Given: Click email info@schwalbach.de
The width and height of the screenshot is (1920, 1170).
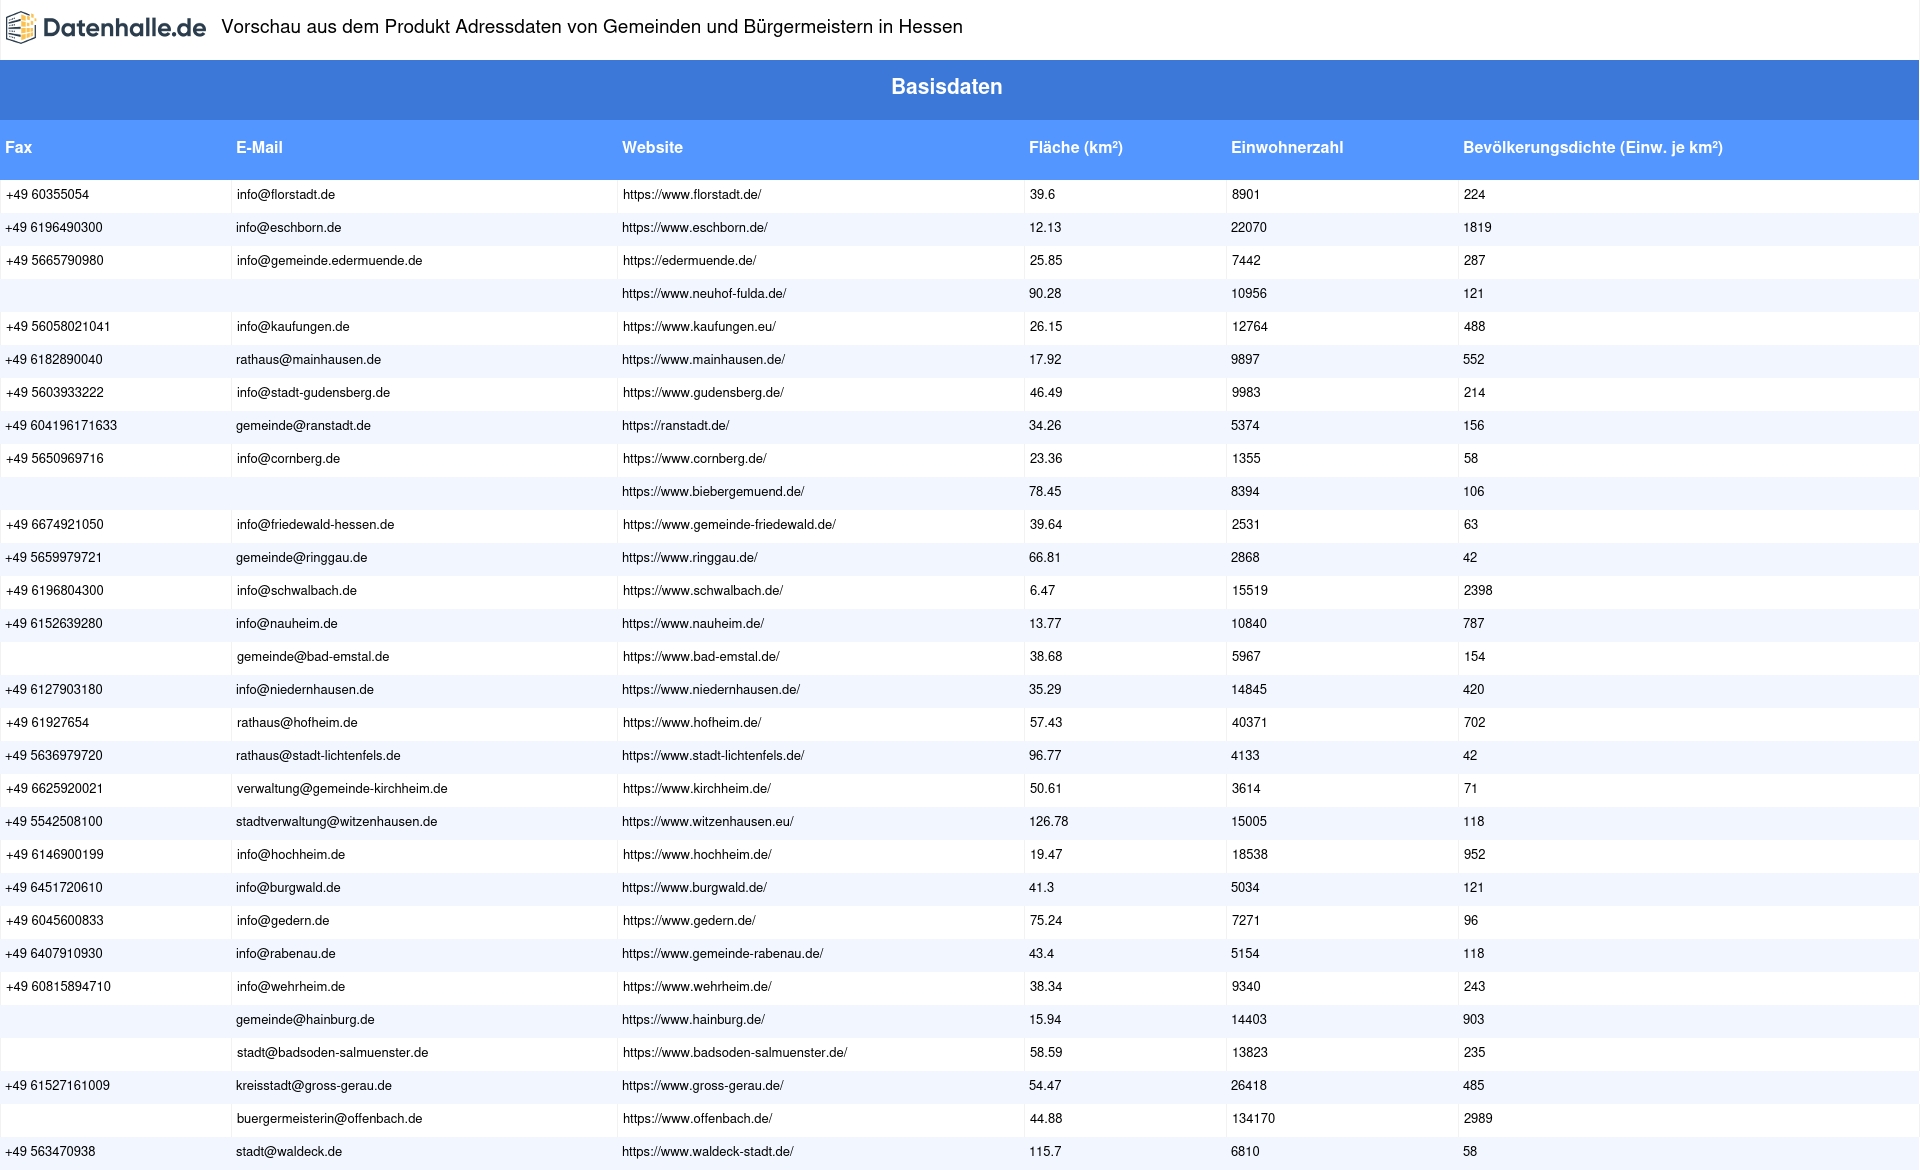Looking at the screenshot, I should tap(297, 591).
